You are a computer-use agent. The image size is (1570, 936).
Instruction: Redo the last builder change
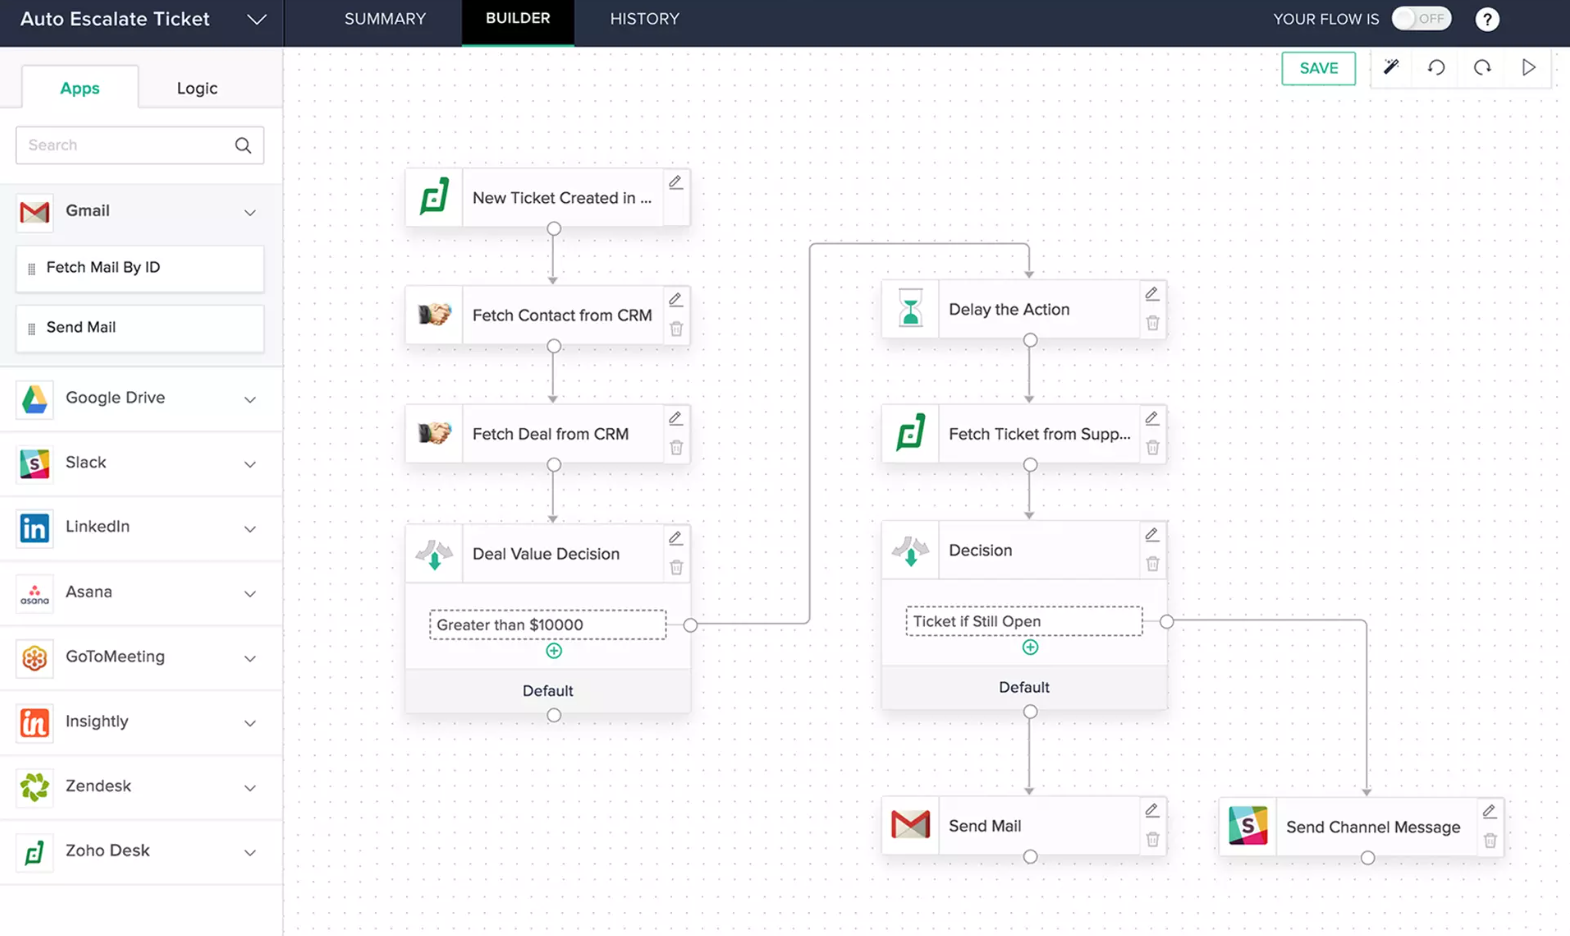click(x=1482, y=67)
